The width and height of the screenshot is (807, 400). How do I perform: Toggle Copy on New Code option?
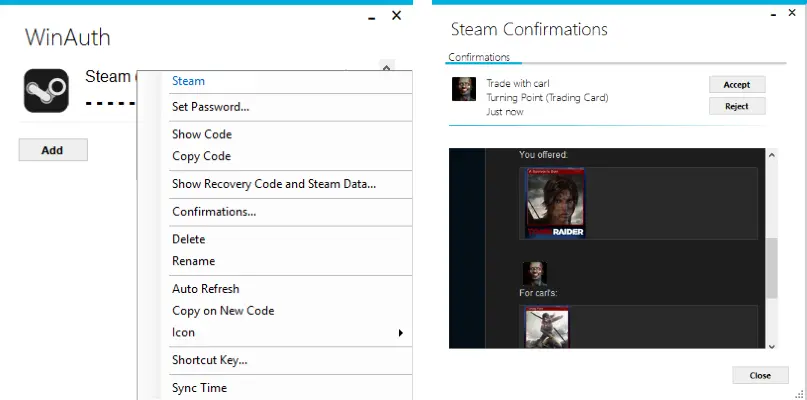click(x=223, y=311)
